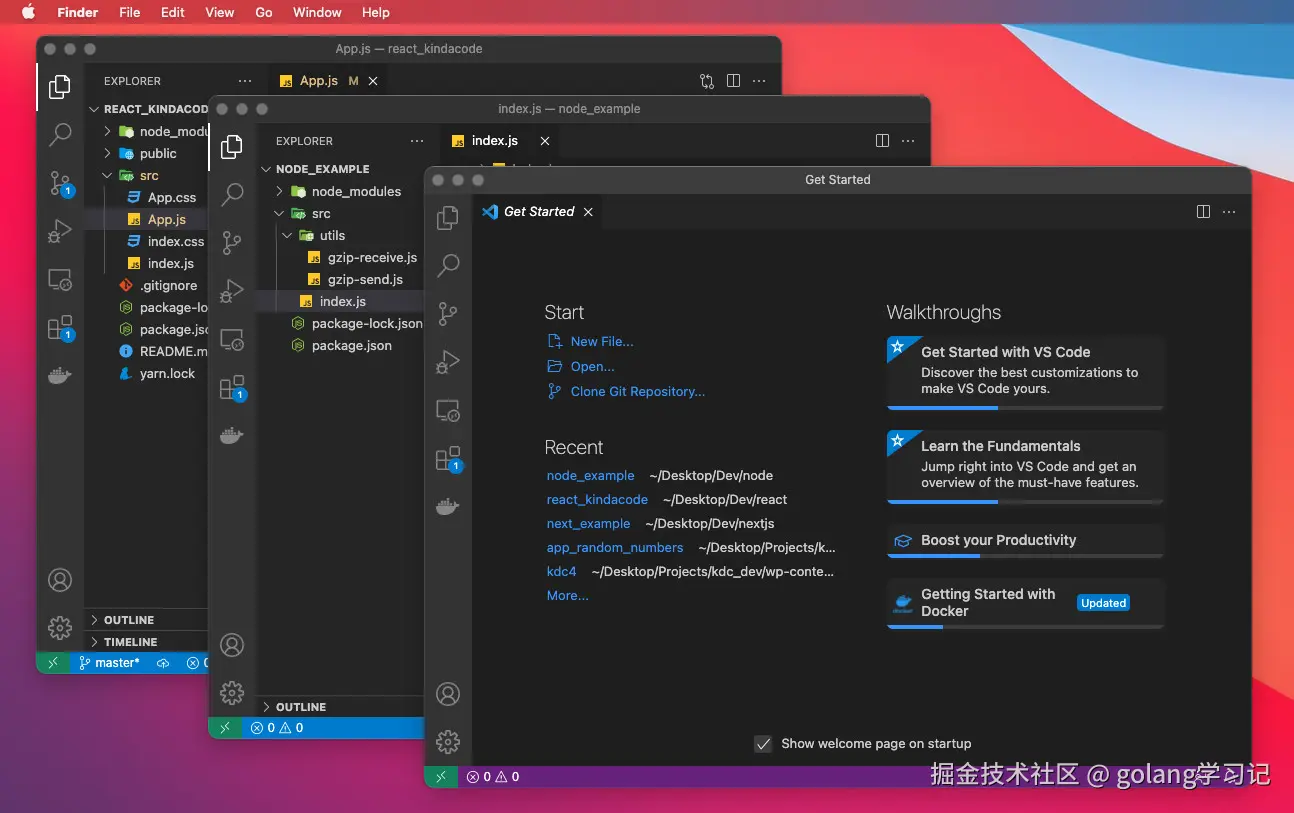Close the Get Started tab
Viewport: 1294px width, 813px height.
588,212
